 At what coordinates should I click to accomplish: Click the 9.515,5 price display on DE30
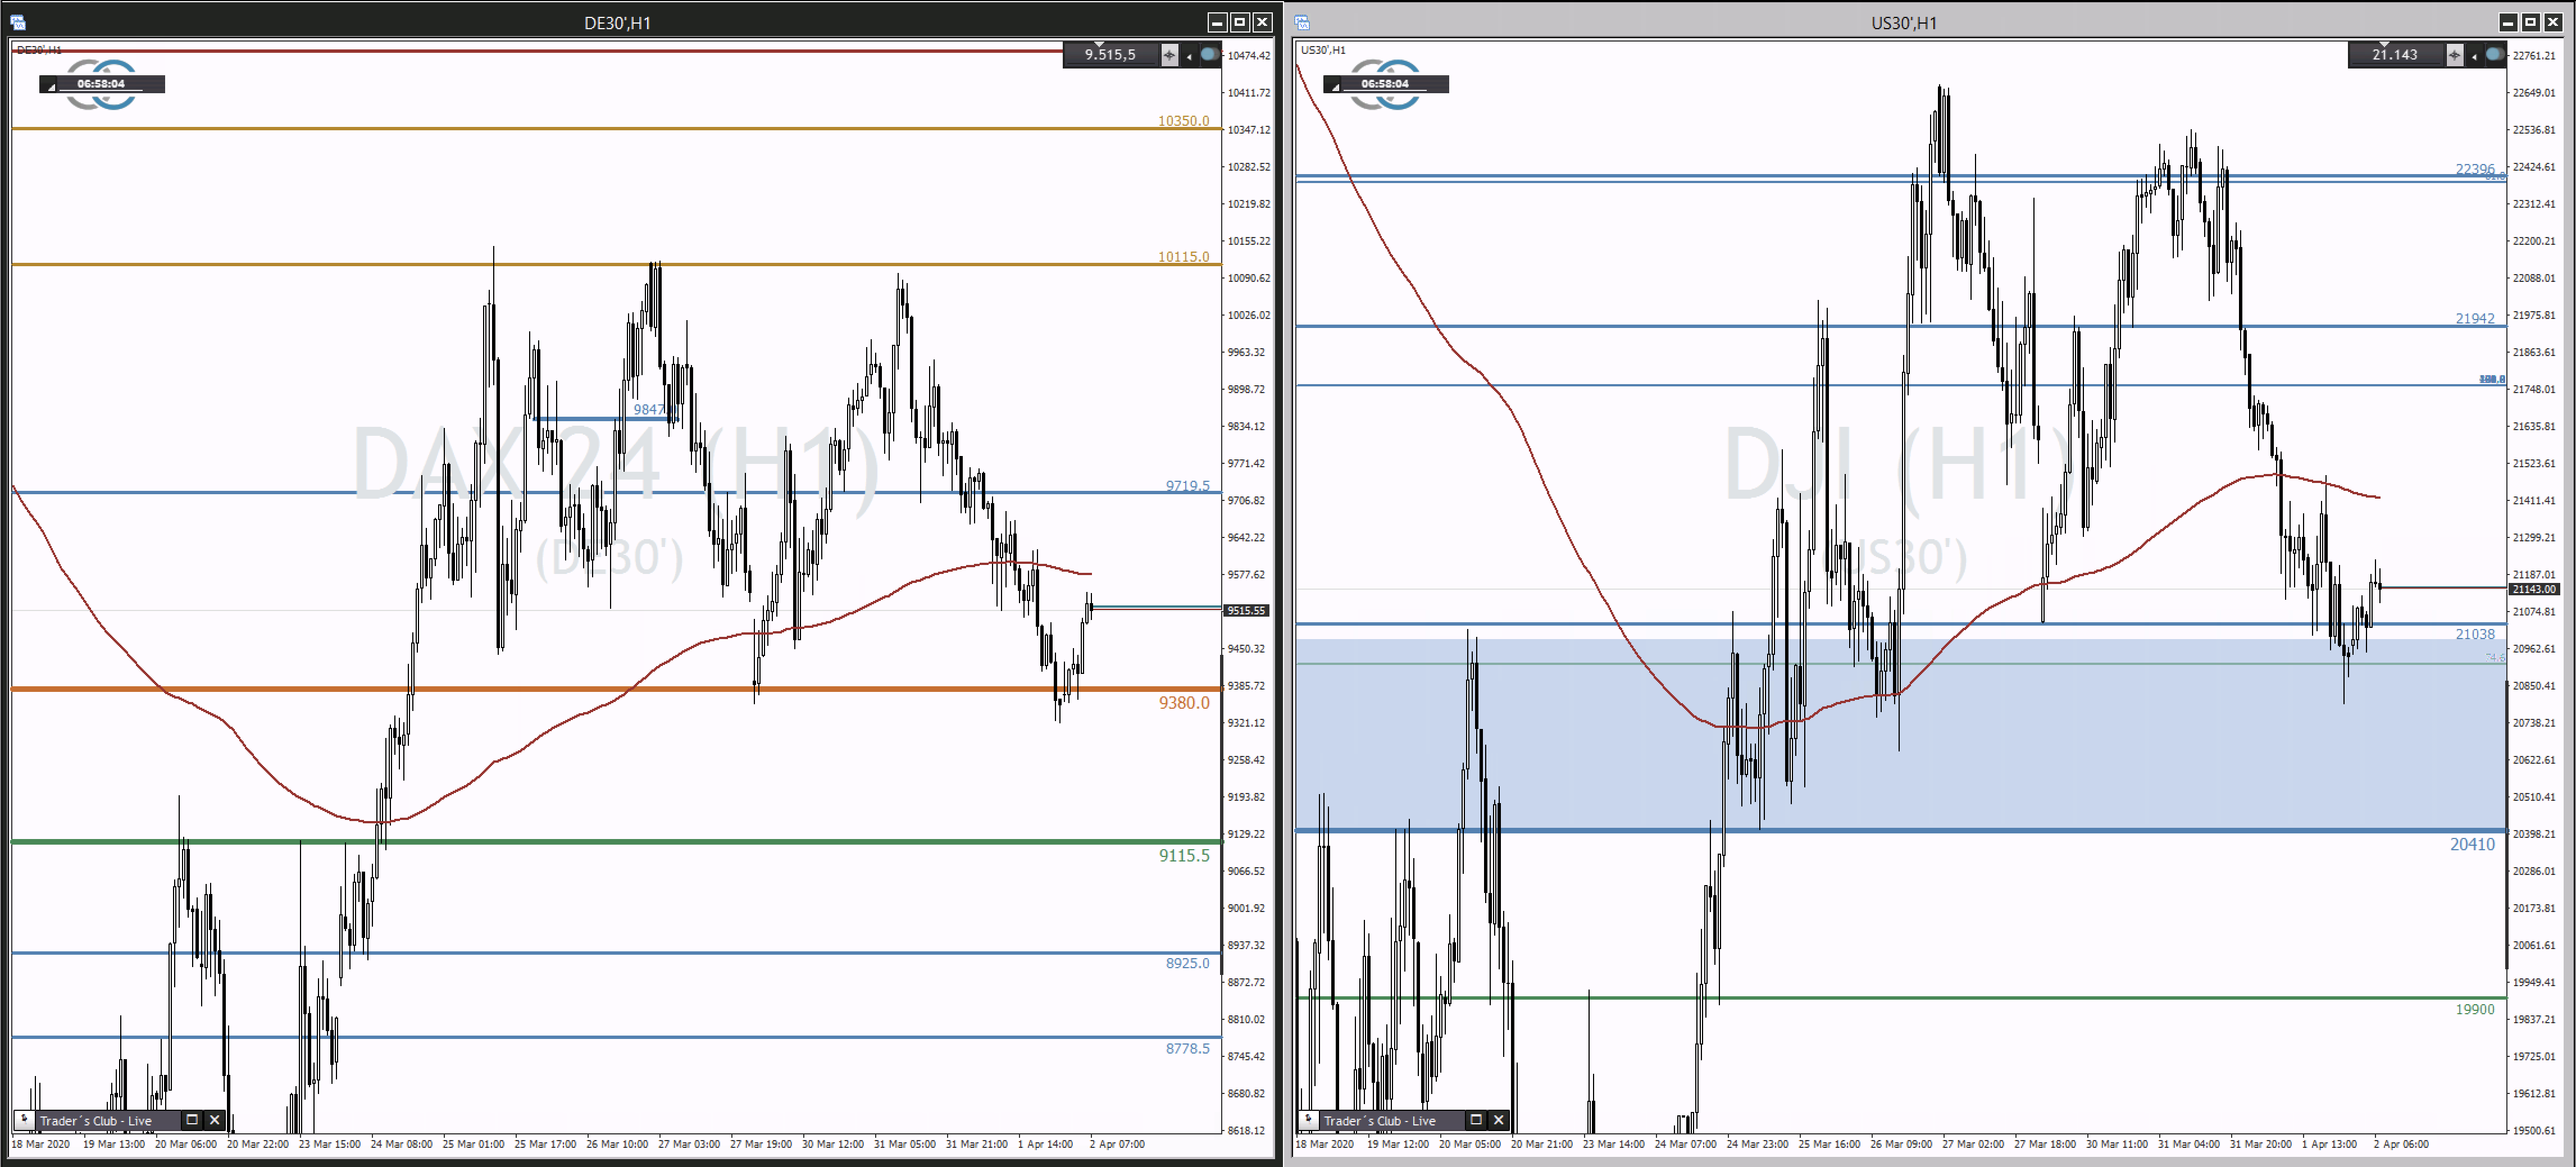point(1110,55)
